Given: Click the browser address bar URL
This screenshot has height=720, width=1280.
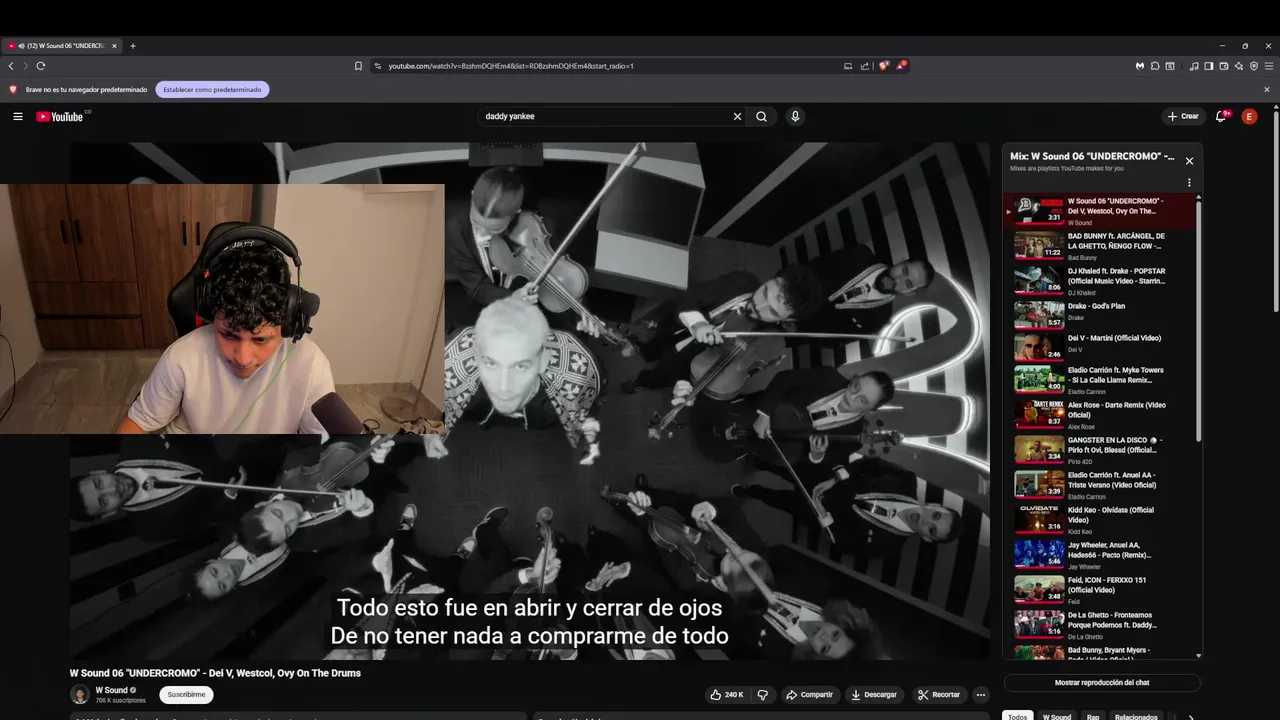Looking at the screenshot, I should coord(511,66).
